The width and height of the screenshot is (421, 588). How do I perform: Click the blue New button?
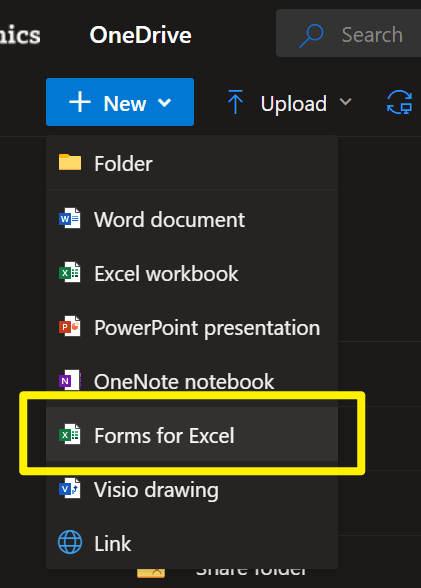tap(120, 102)
